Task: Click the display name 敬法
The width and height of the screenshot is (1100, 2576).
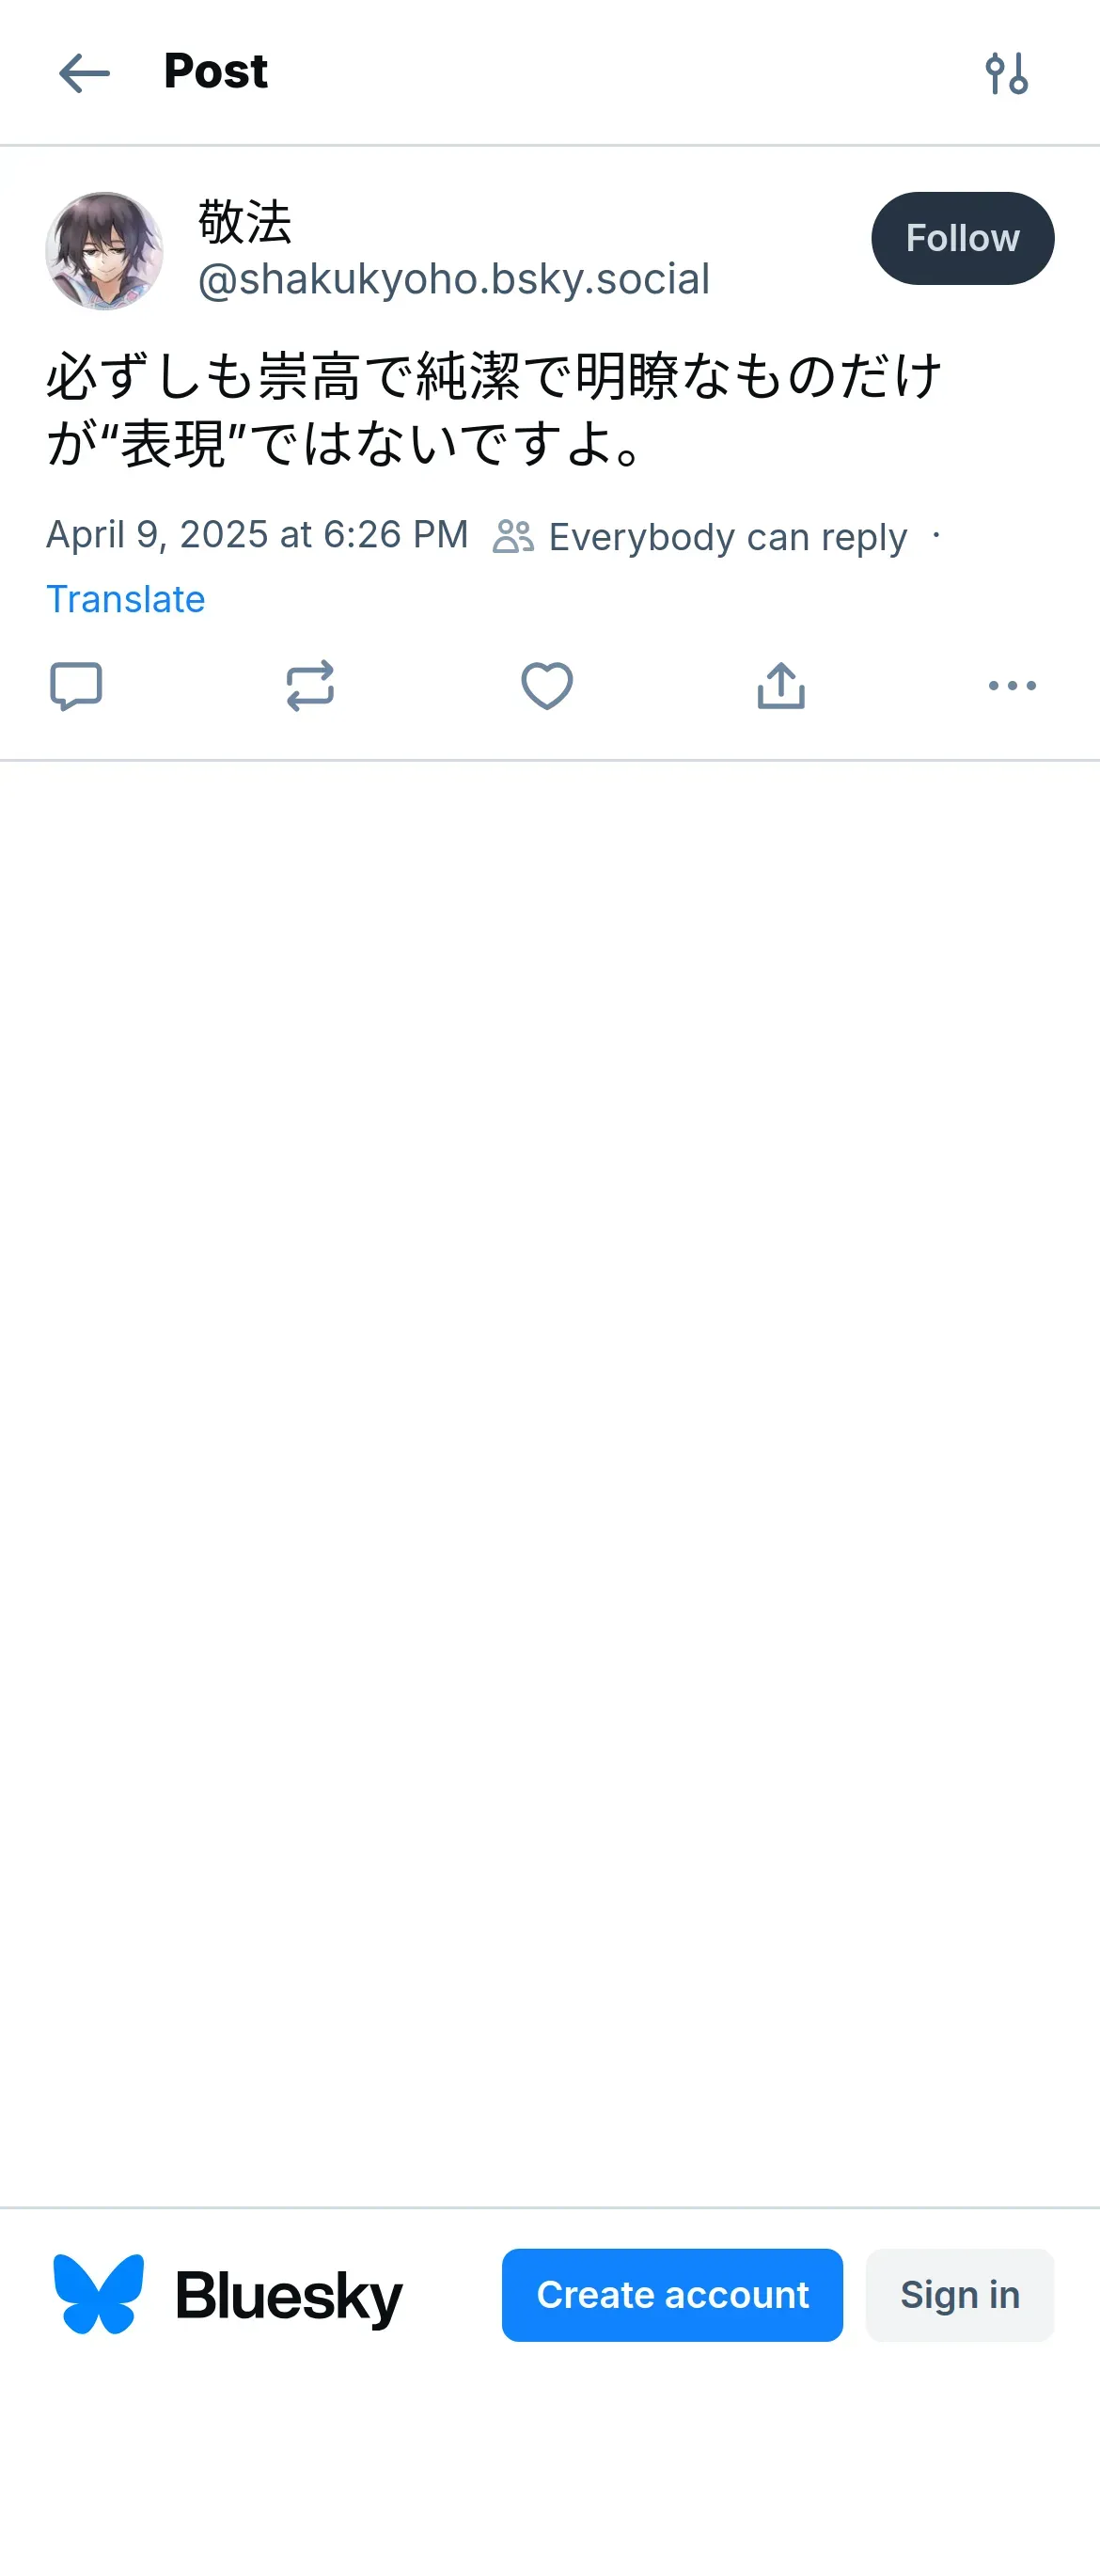Action: point(245,221)
